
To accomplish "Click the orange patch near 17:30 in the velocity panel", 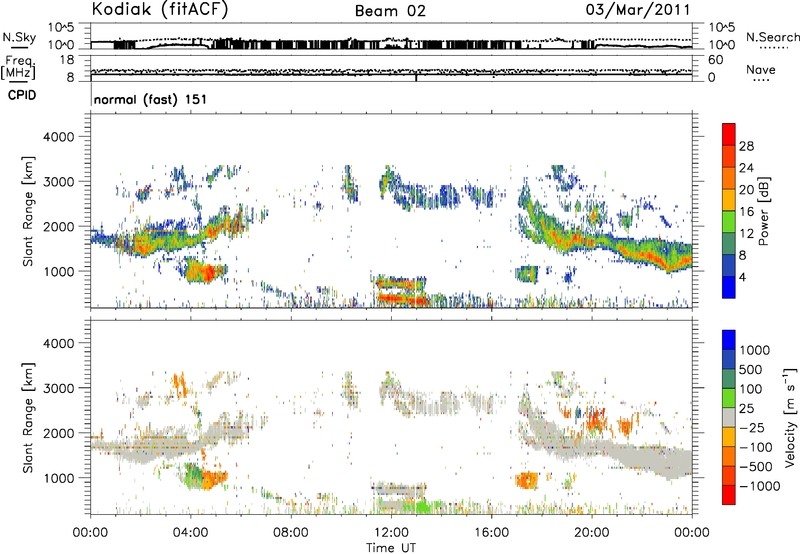I will coord(527,480).
